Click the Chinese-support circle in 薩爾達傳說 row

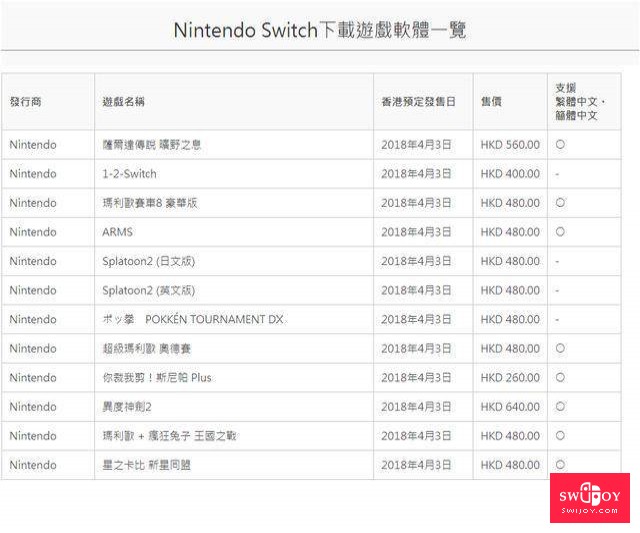coord(560,144)
